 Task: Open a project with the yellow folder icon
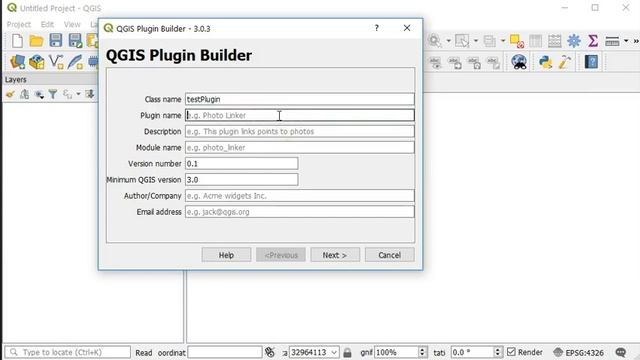tap(36, 41)
